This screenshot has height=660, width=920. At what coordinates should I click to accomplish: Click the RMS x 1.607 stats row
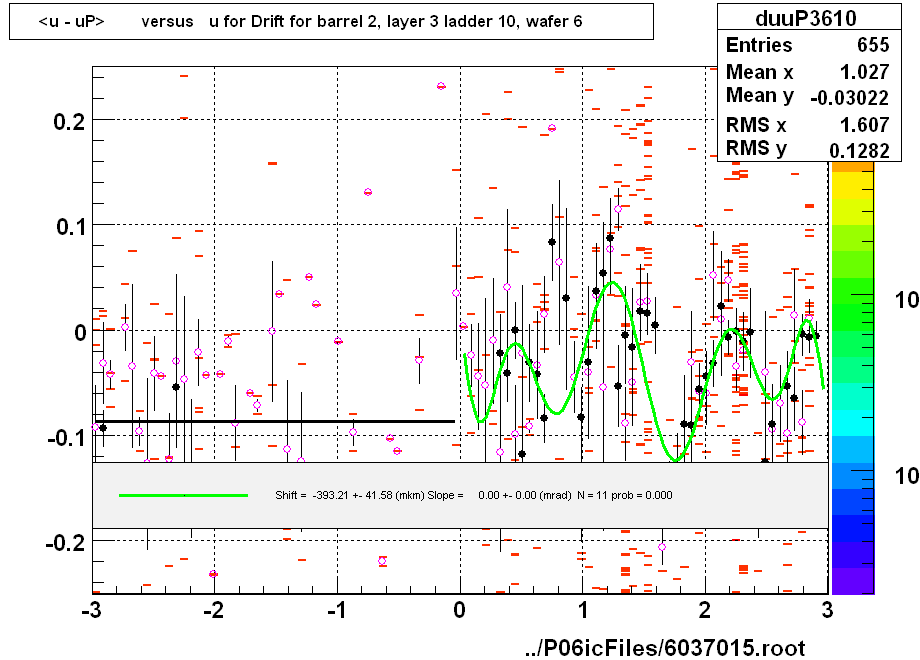coord(807,124)
